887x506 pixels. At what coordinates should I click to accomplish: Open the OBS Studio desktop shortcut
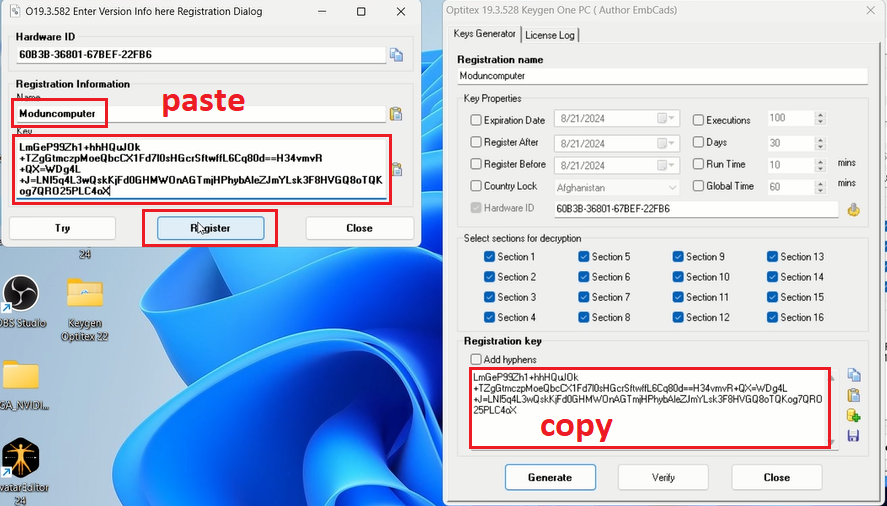[20, 297]
